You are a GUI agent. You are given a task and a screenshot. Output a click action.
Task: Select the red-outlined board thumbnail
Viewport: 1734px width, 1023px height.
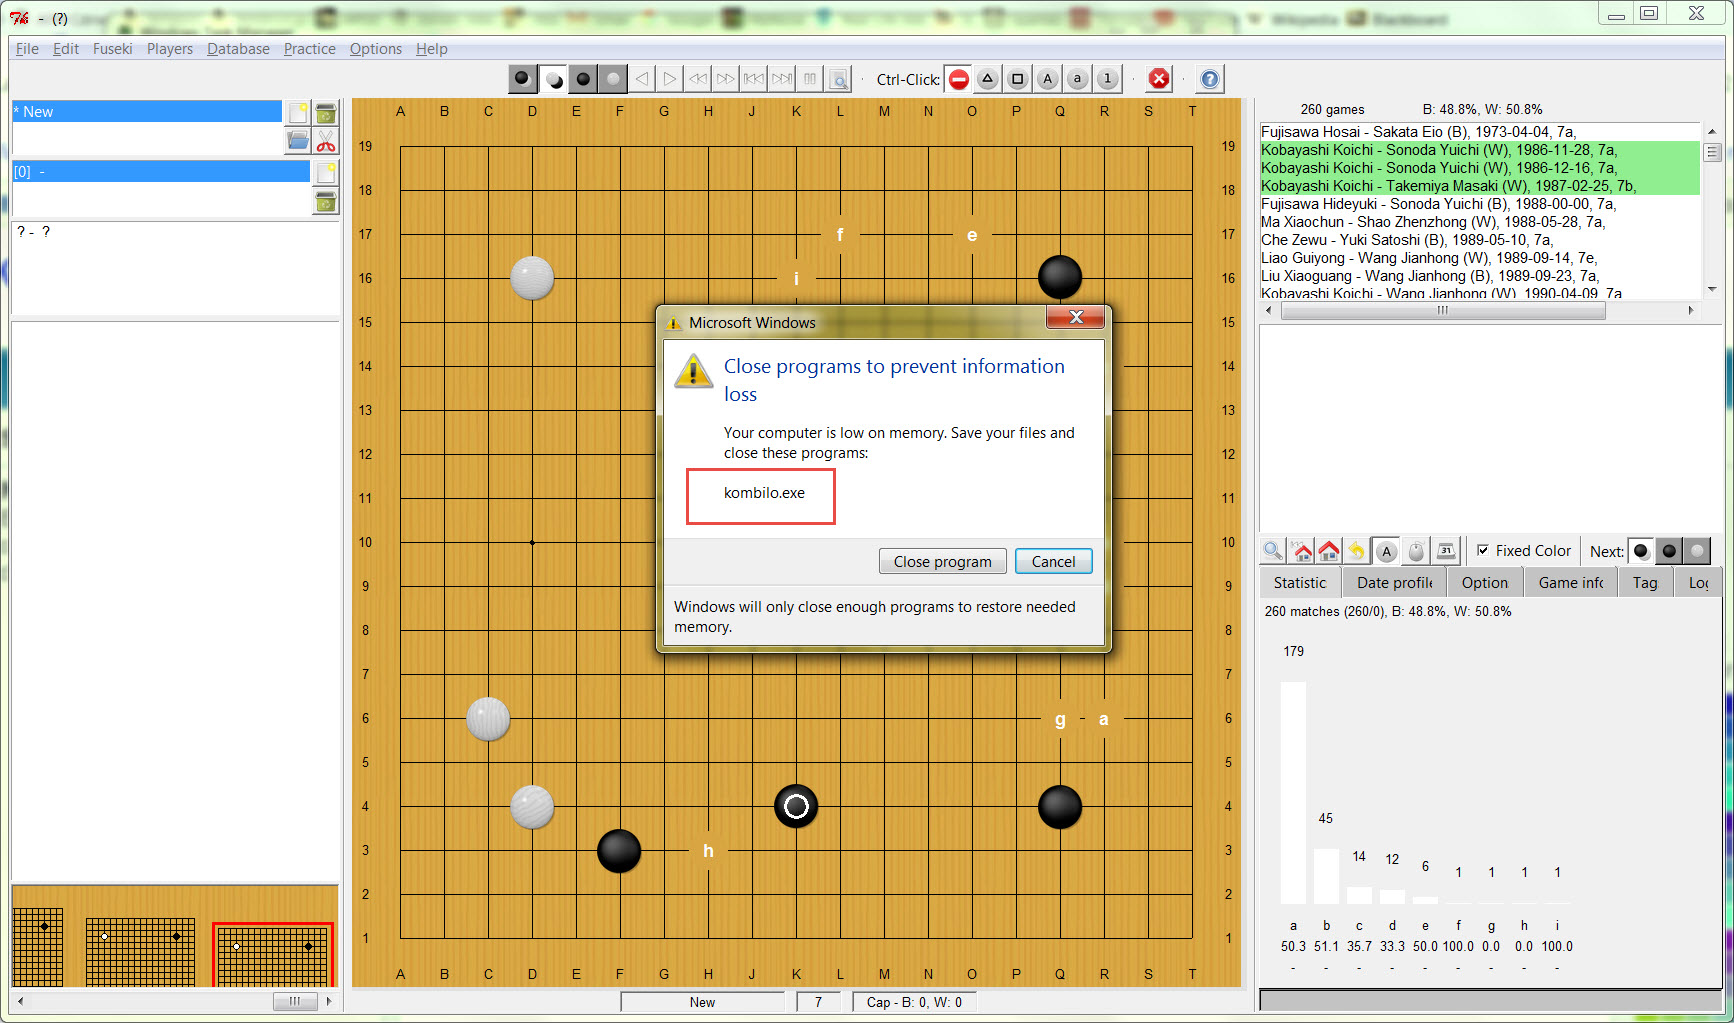(x=273, y=954)
